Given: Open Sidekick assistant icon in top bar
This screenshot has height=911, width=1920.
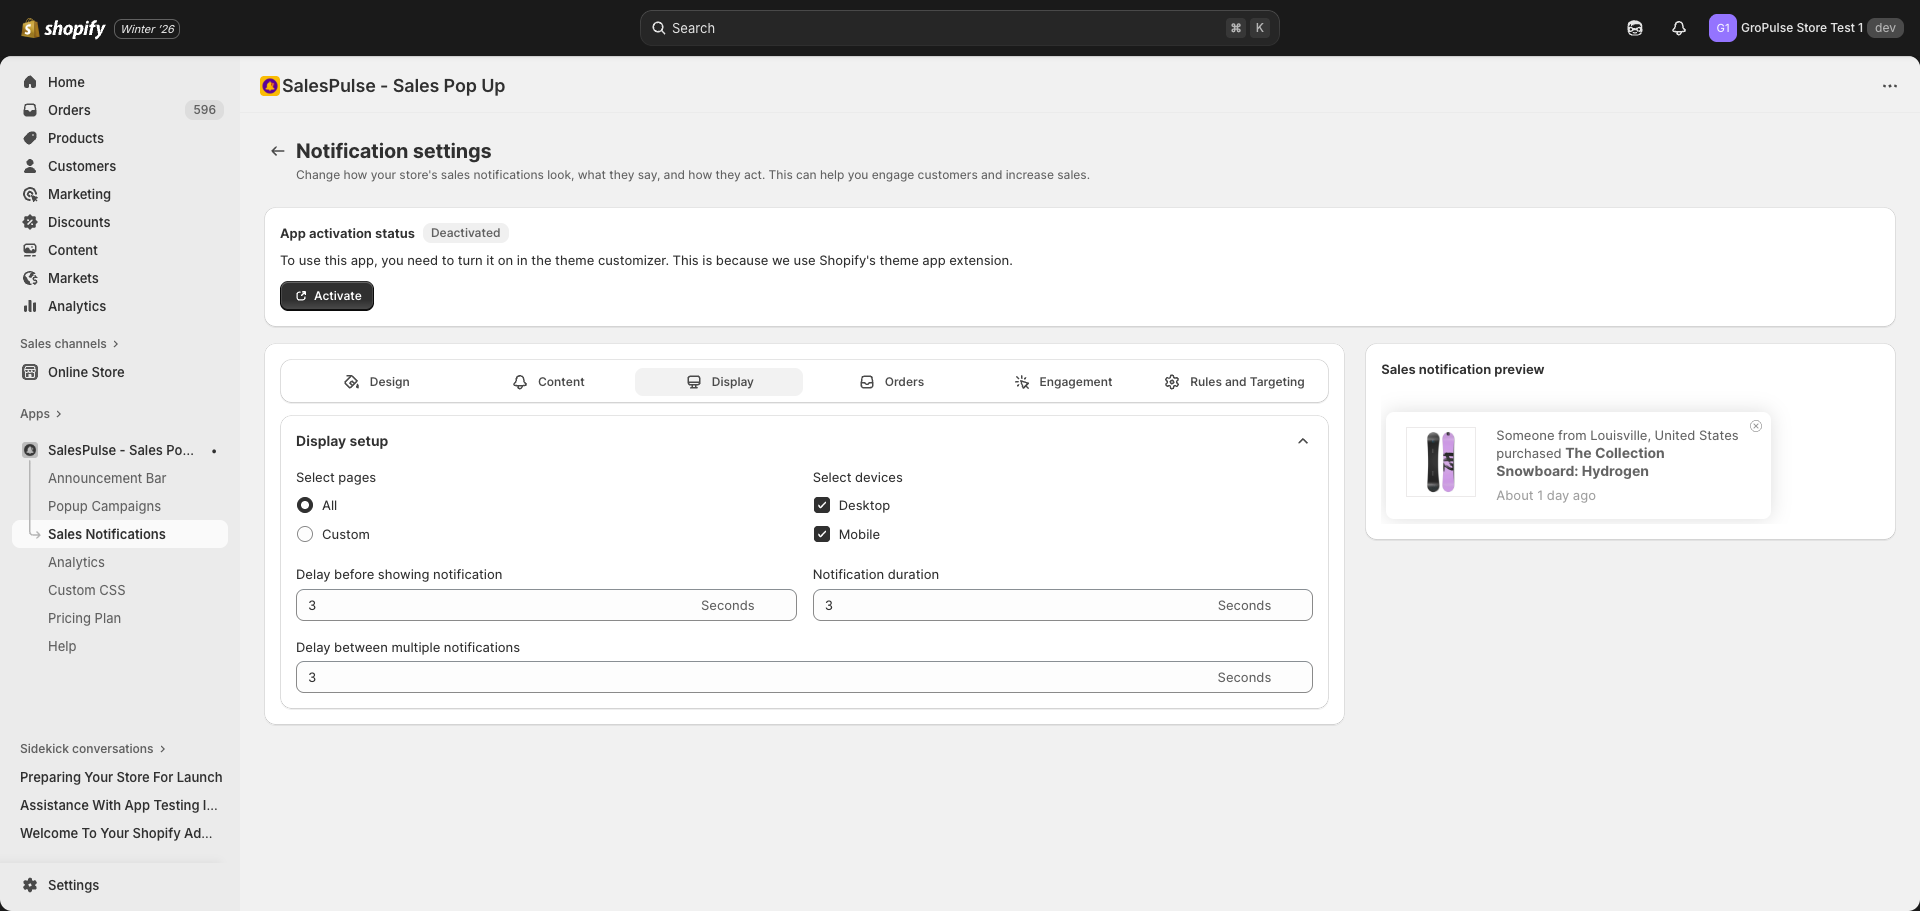Looking at the screenshot, I should (x=1635, y=28).
